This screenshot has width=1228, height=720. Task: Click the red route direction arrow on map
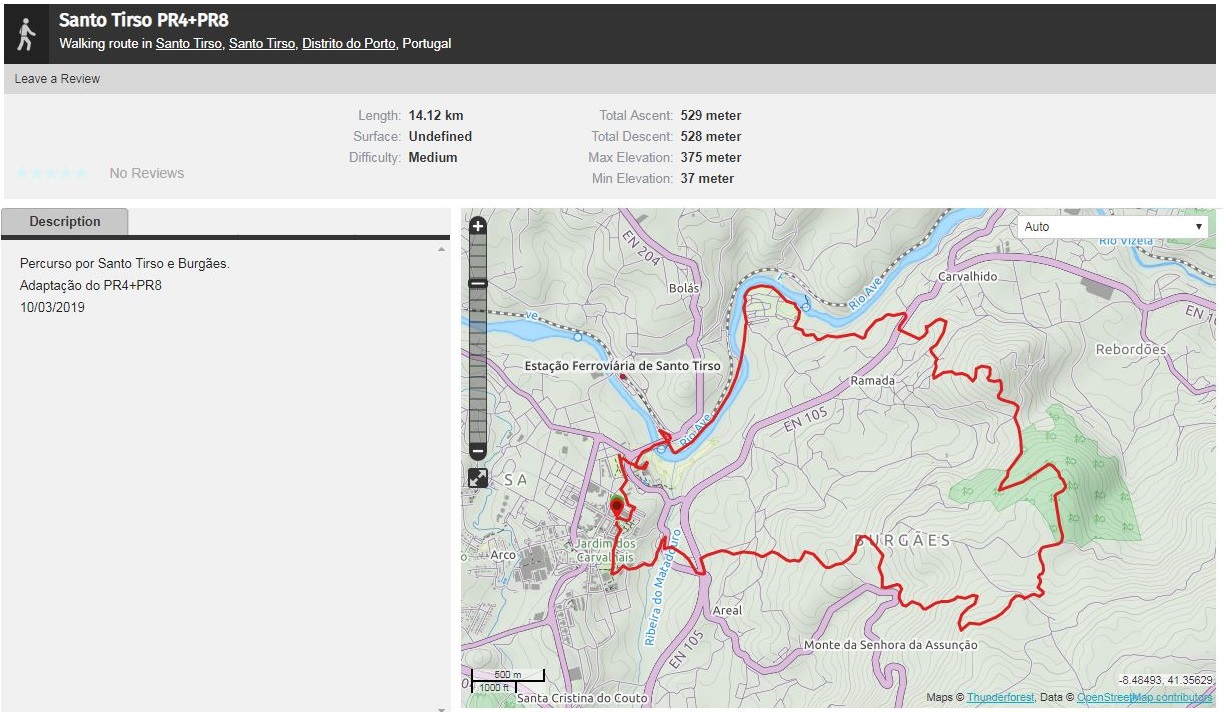(665, 437)
